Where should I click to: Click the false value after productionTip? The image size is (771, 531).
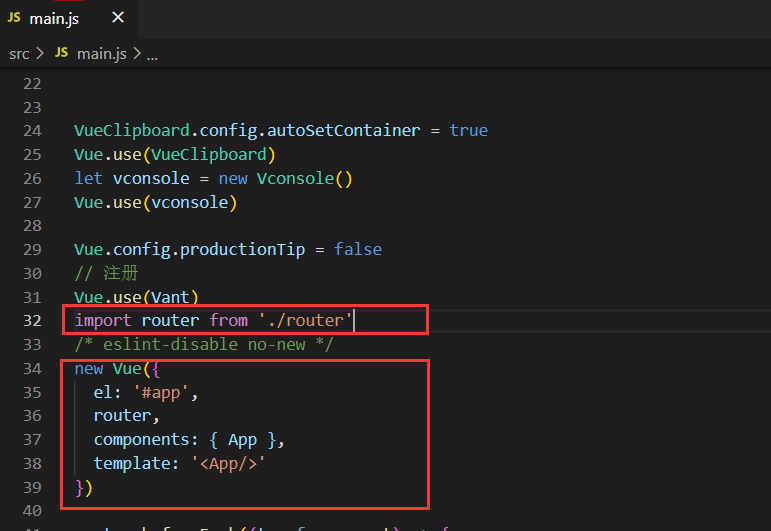[358, 249]
